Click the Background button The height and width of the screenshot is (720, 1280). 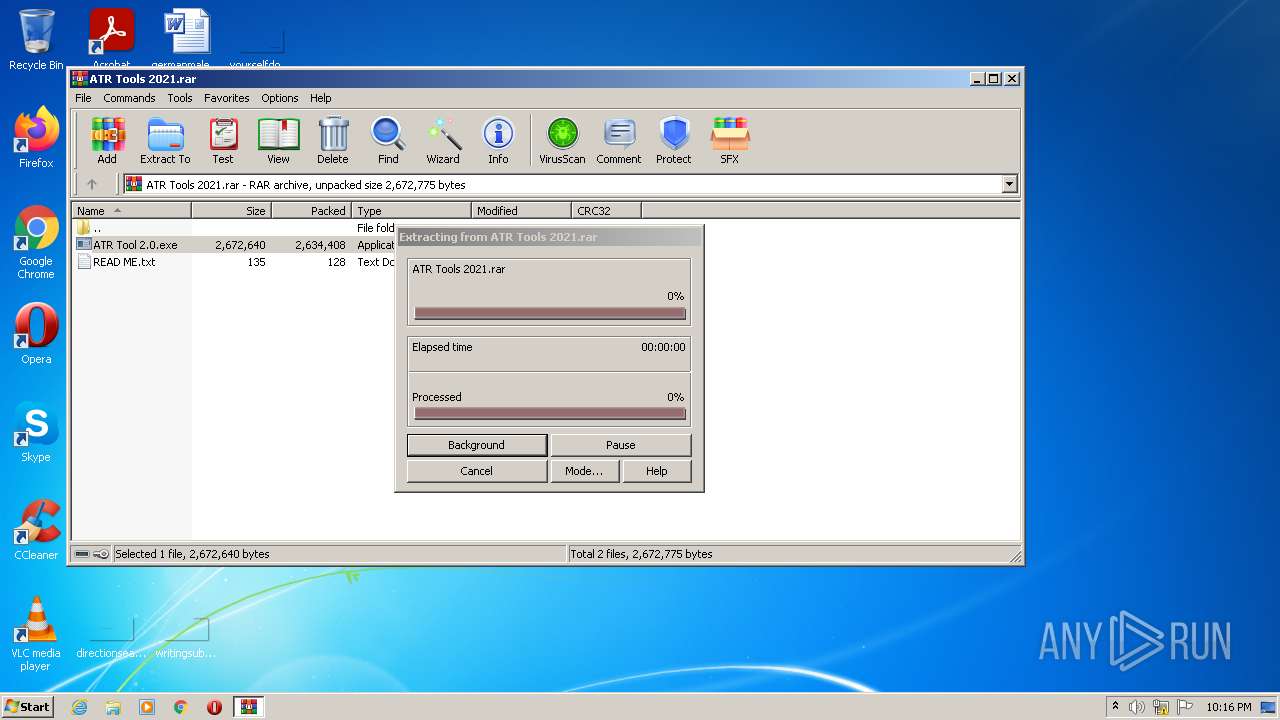[x=477, y=445]
